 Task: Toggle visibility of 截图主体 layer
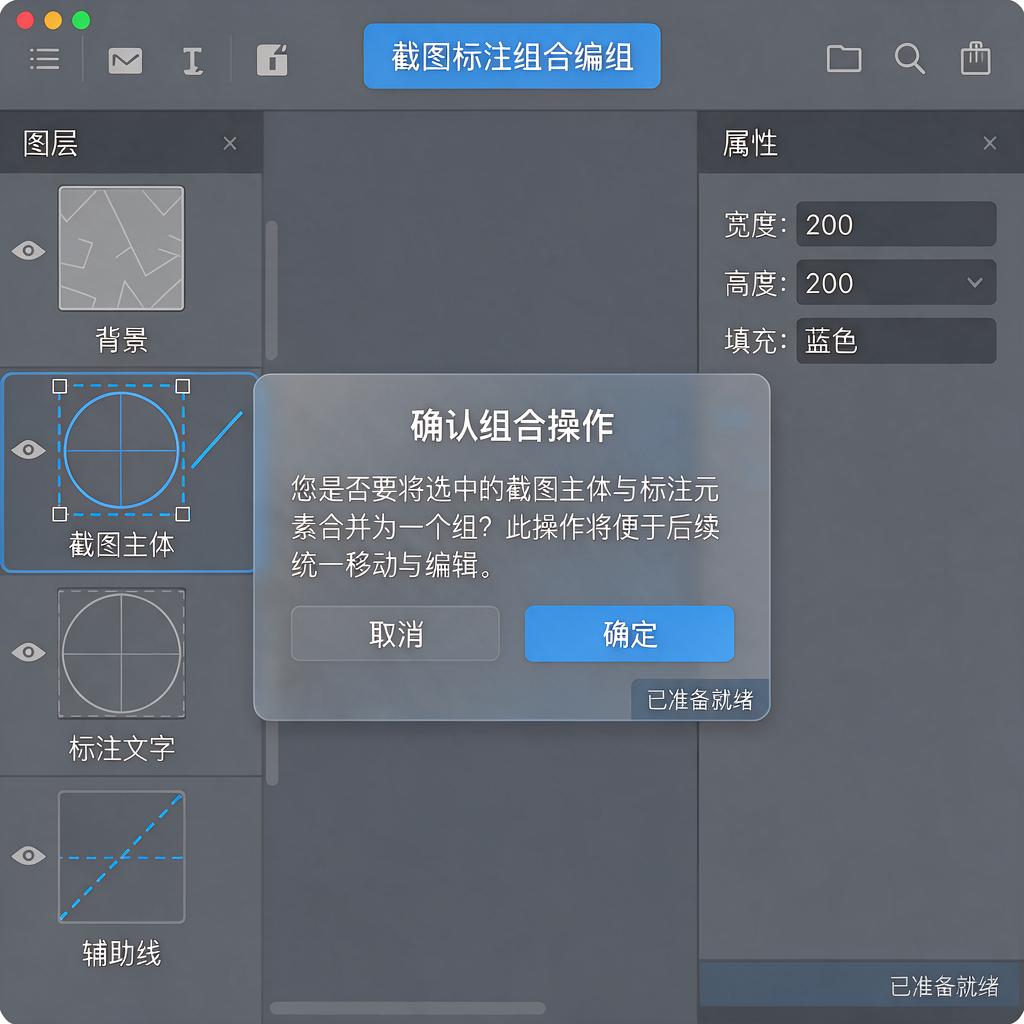pos(29,450)
